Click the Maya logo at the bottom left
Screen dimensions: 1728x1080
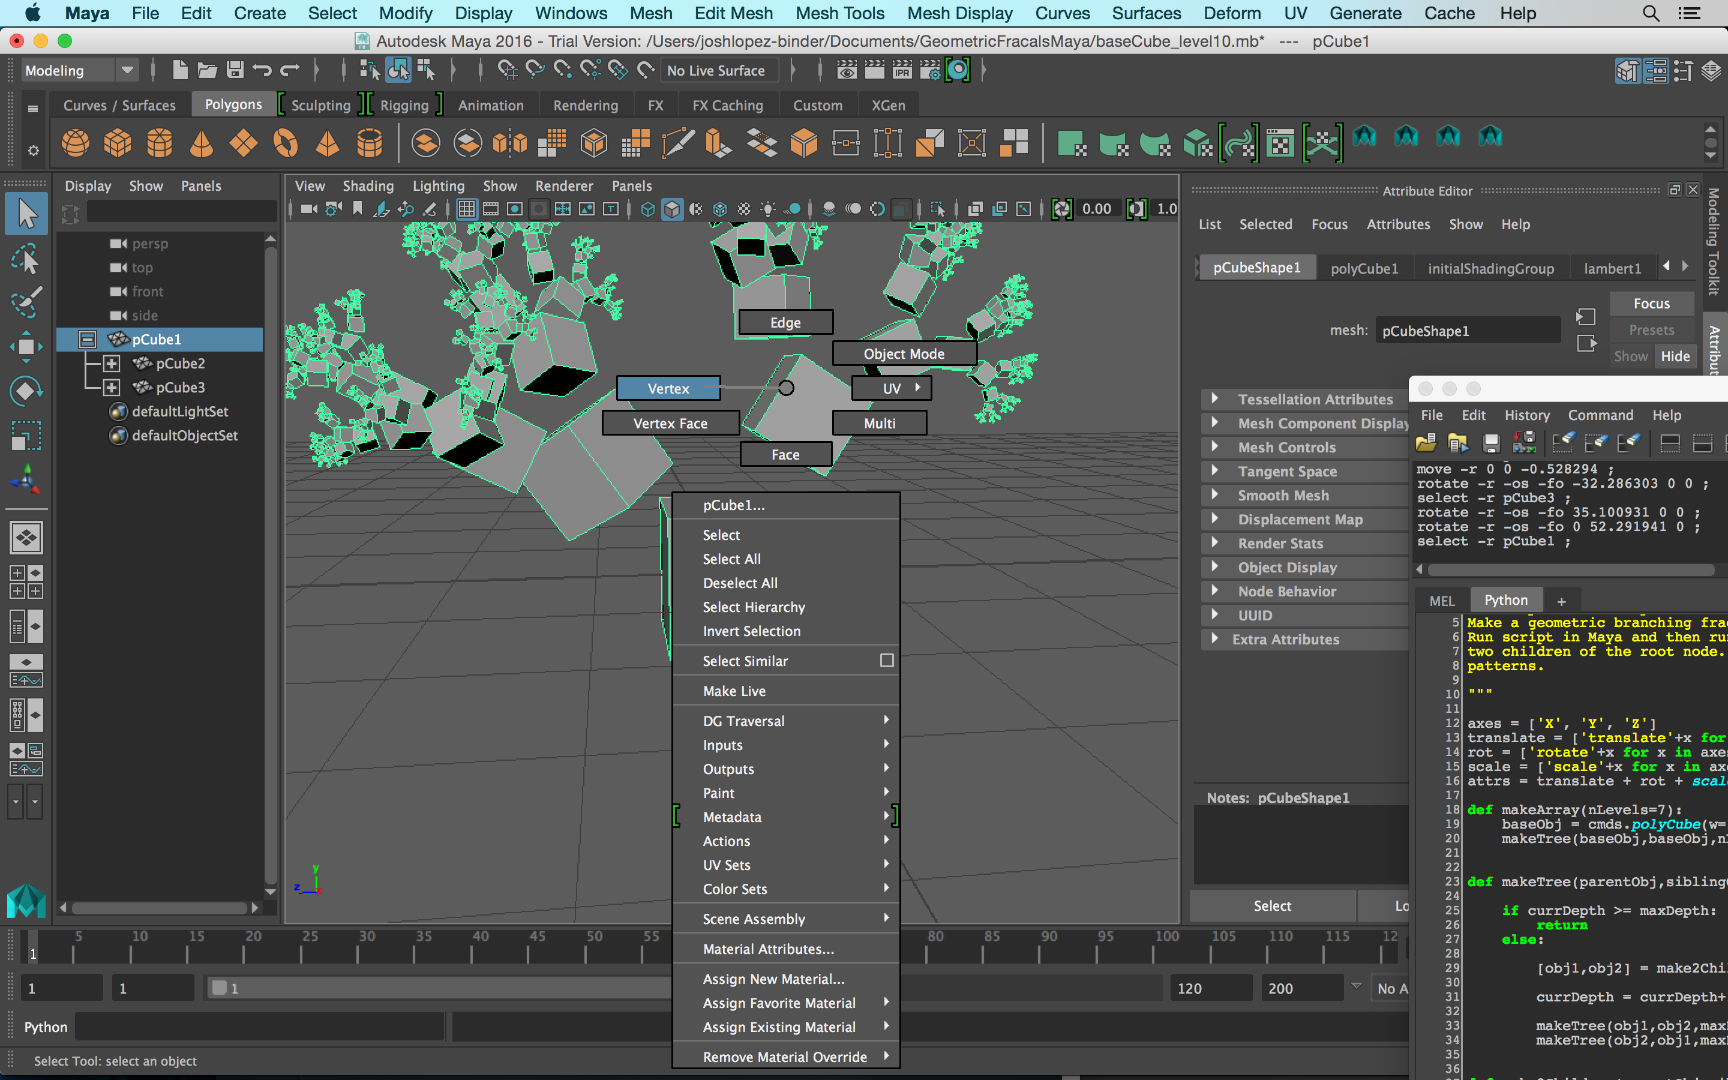(26, 901)
